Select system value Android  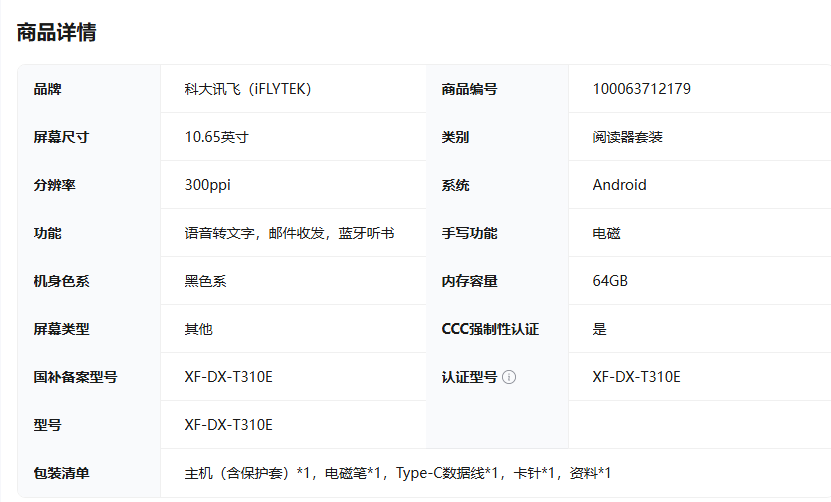pyautogui.click(x=619, y=185)
